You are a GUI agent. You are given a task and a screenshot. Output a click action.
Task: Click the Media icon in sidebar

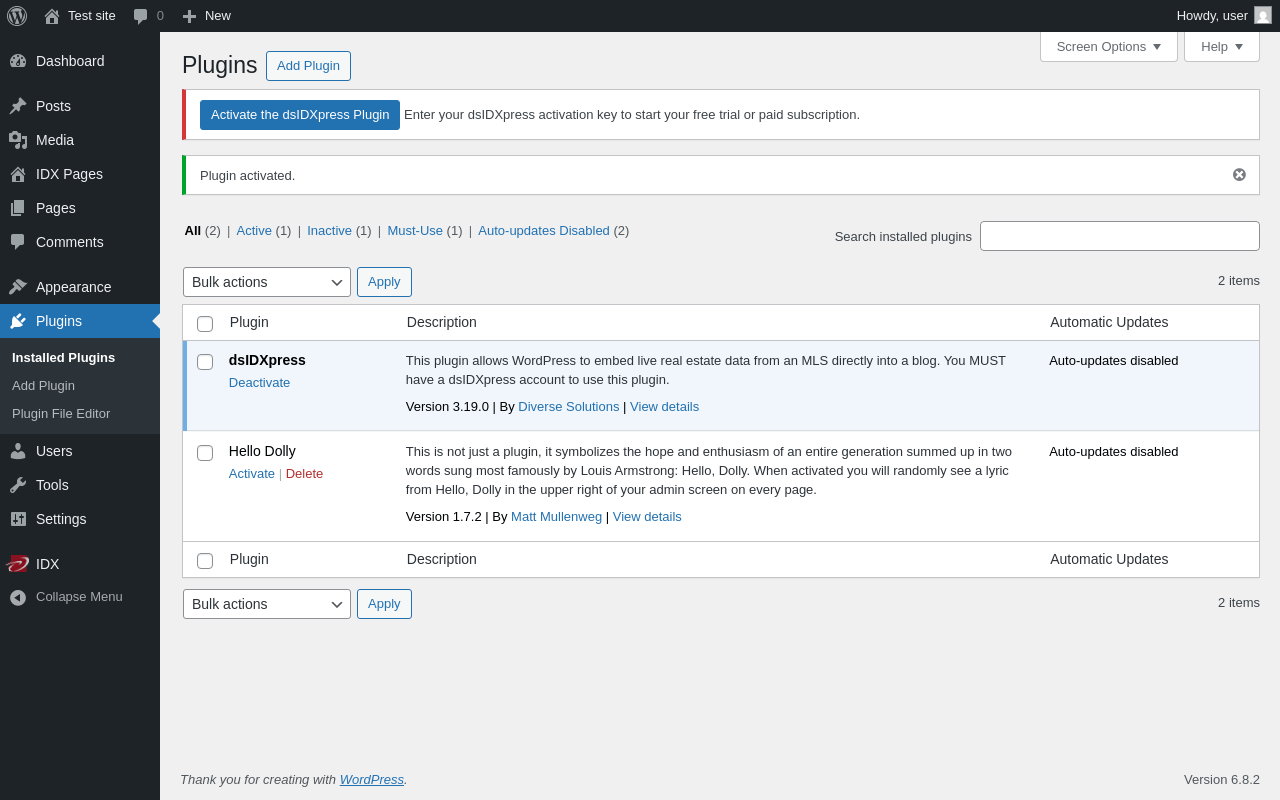coord(18,140)
